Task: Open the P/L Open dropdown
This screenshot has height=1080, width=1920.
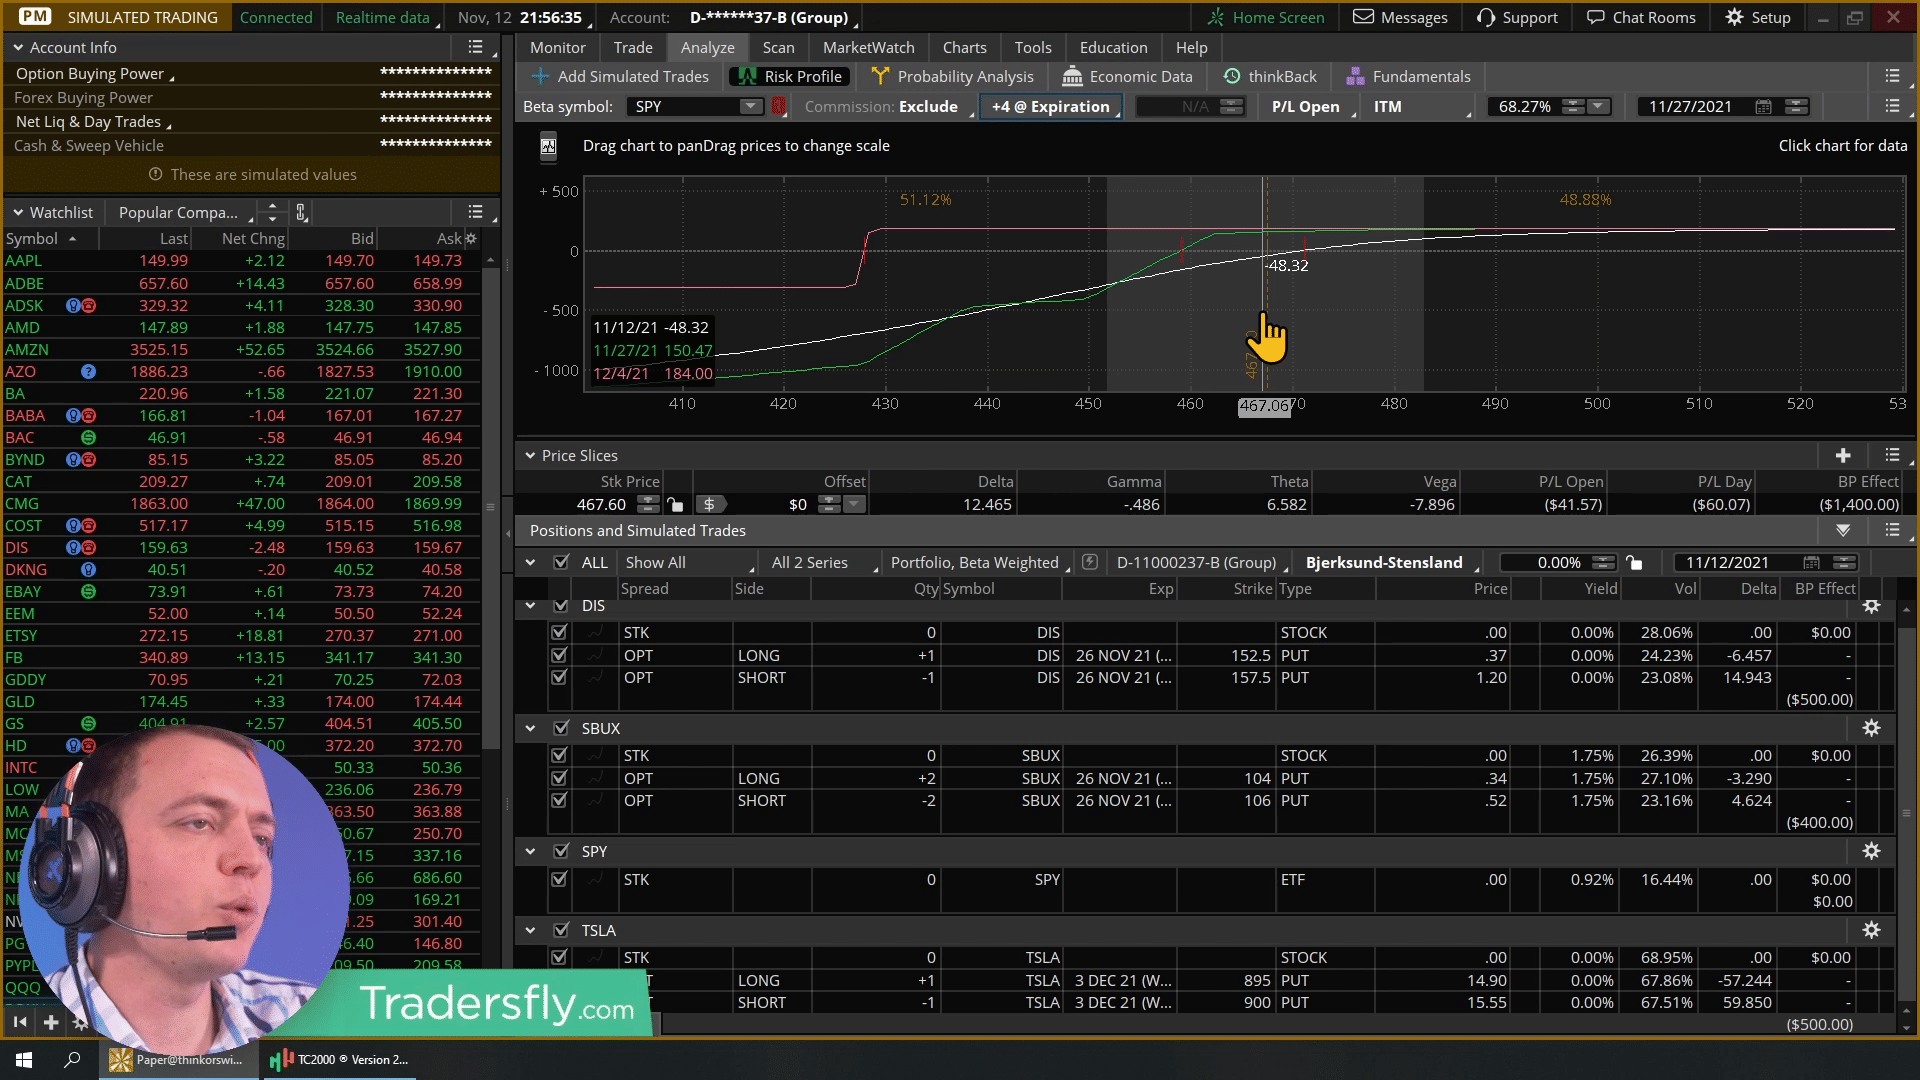Action: [x=1310, y=106]
